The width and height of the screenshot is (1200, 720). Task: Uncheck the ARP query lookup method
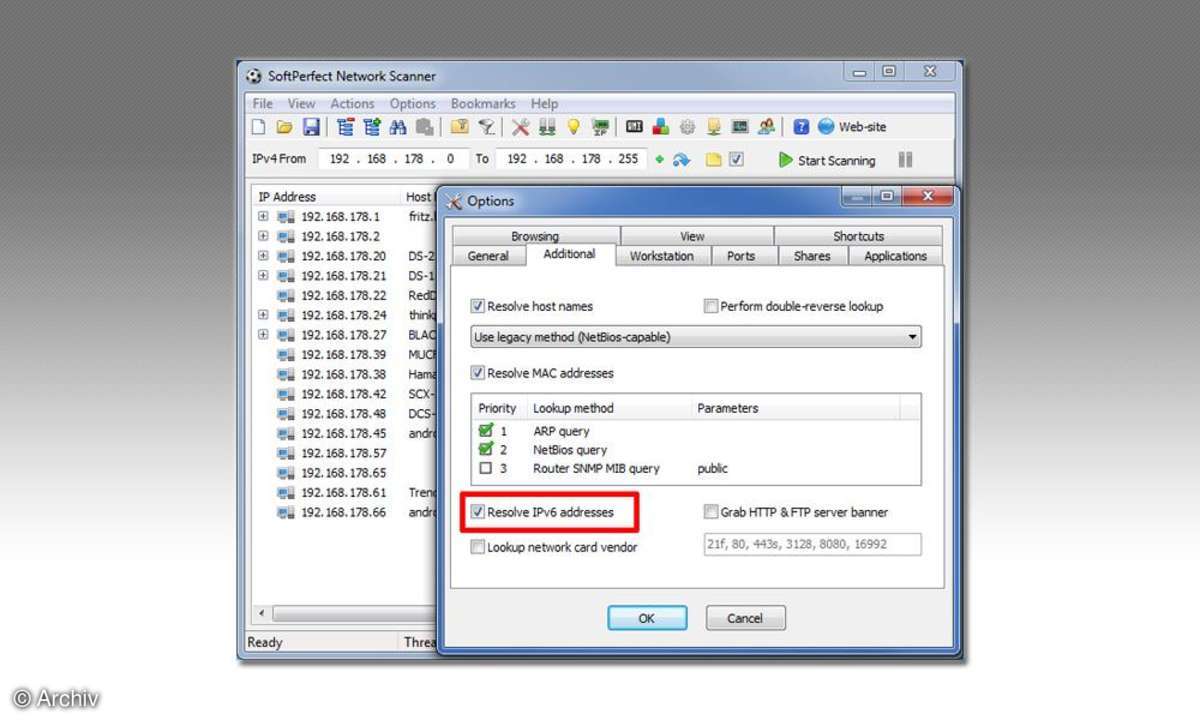(486, 431)
